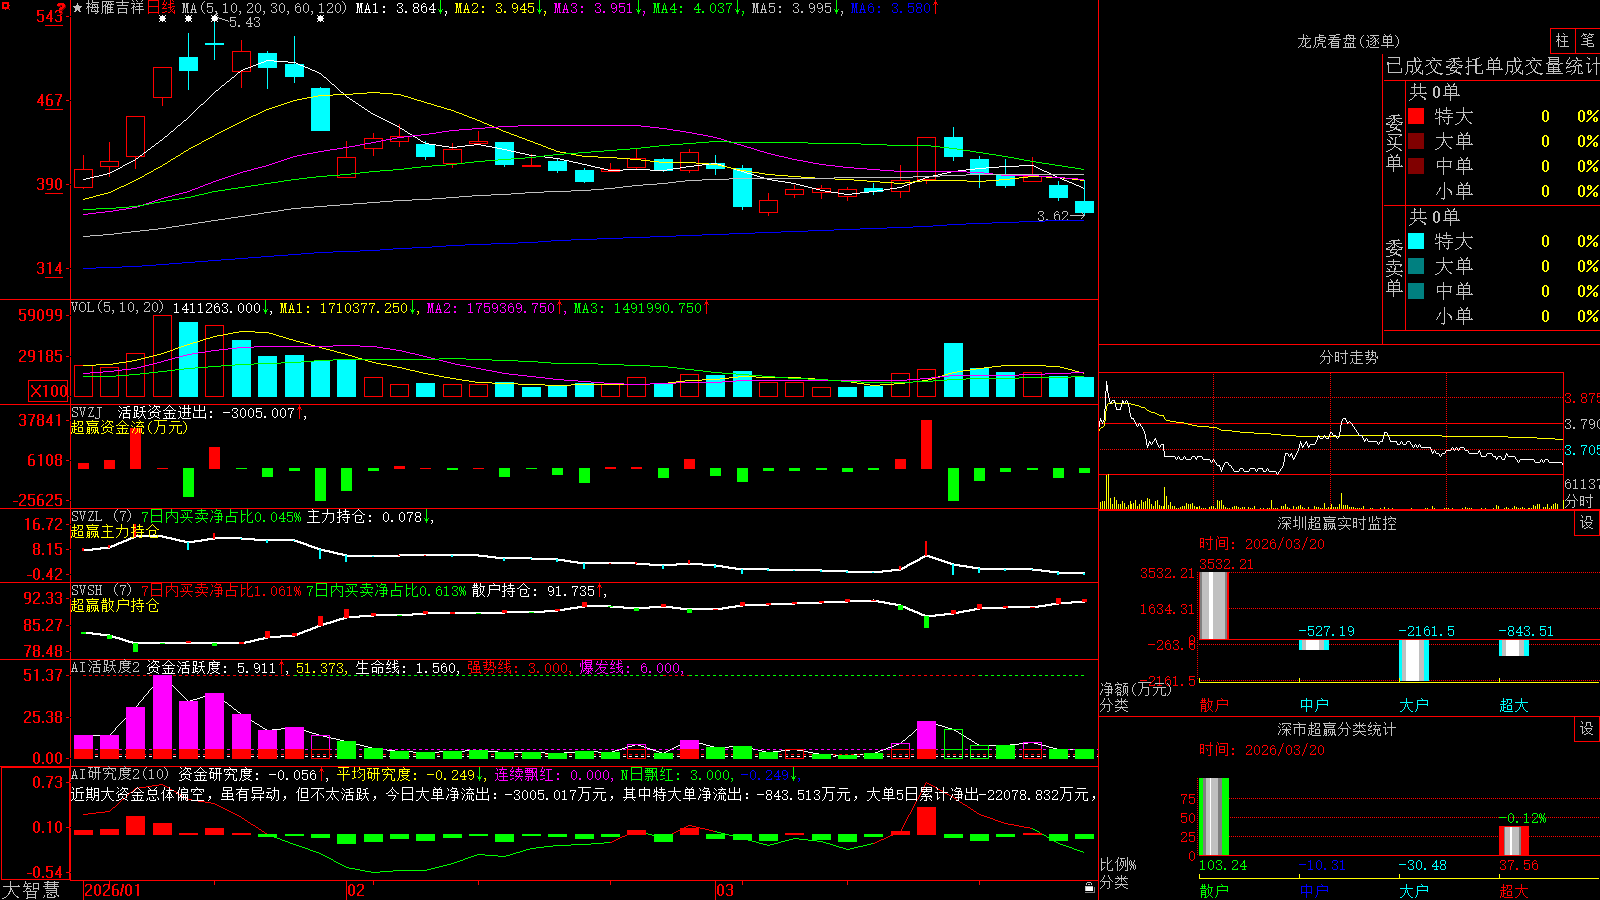
Task: Open the MA(5,10,20,30,60,120) indicator parameters
Action: click(x=264, y=8)
